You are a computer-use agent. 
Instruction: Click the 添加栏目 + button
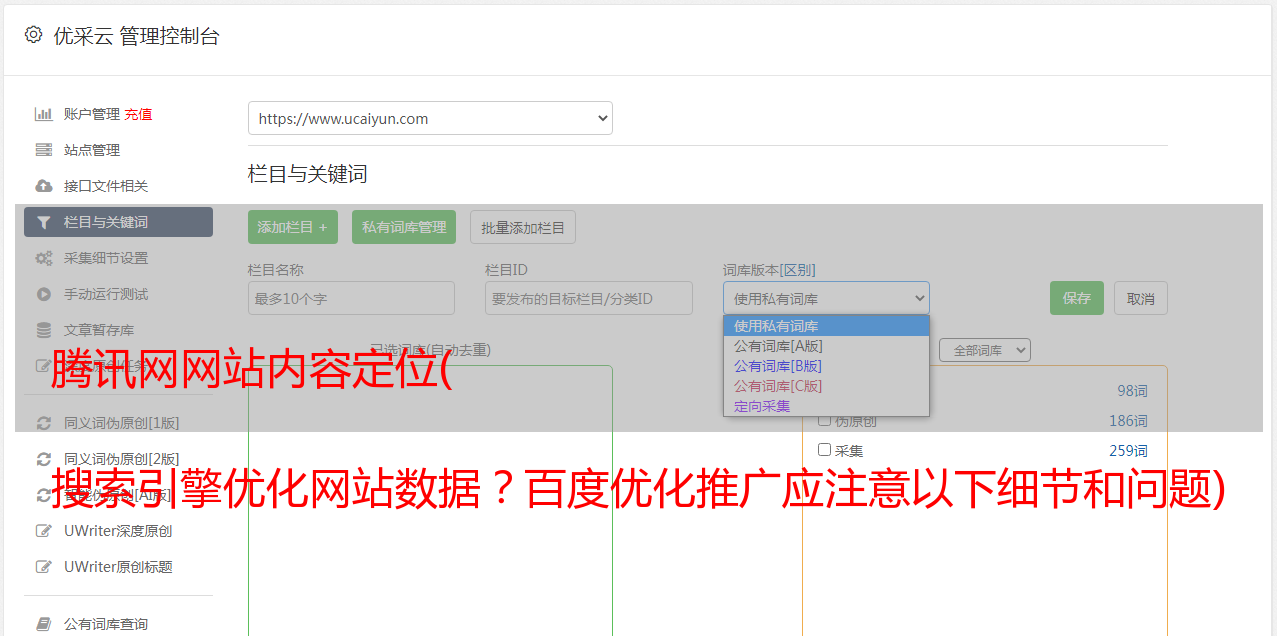[293, 227]
